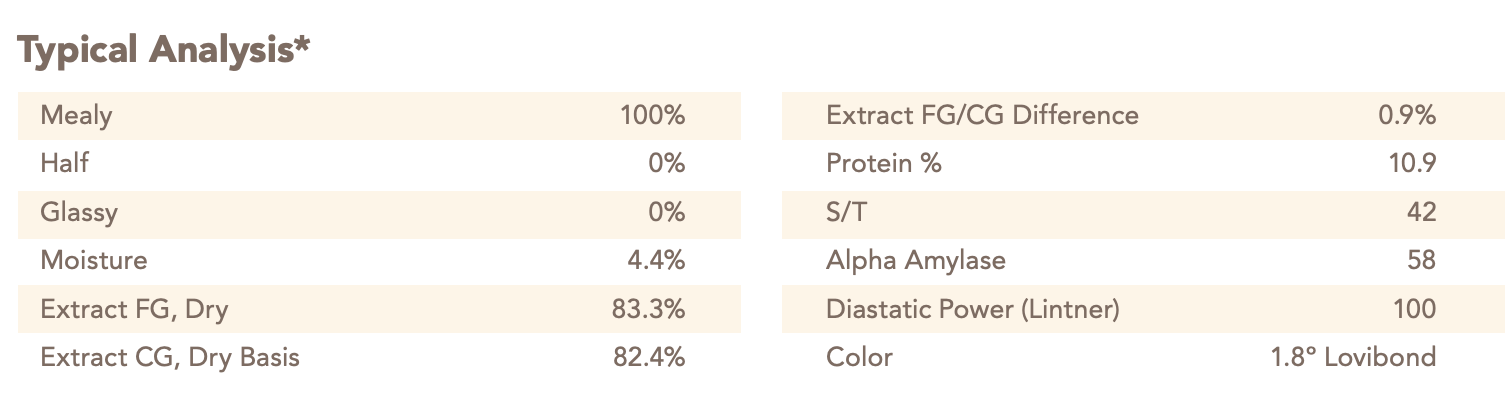This screenshot has width=1510, height=412.
Task: Select Extract CG, Dry Basis label
Action: [x=170, y=358]
